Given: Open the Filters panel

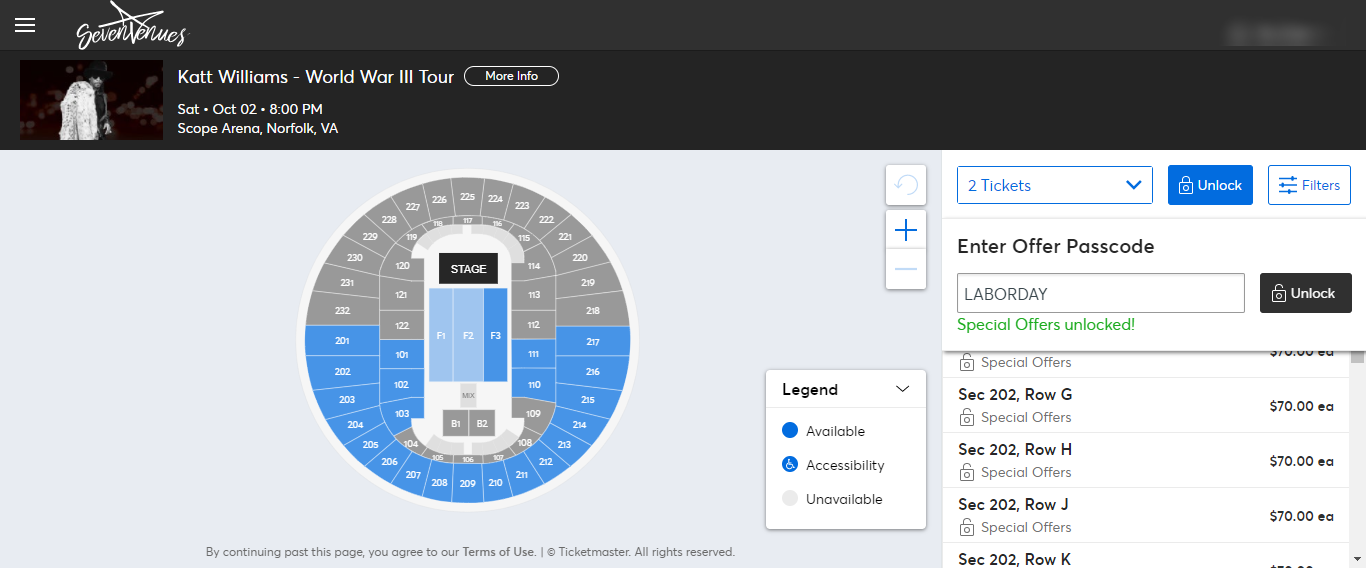Looking at the screenshot, I should (x=1309, y=185).
